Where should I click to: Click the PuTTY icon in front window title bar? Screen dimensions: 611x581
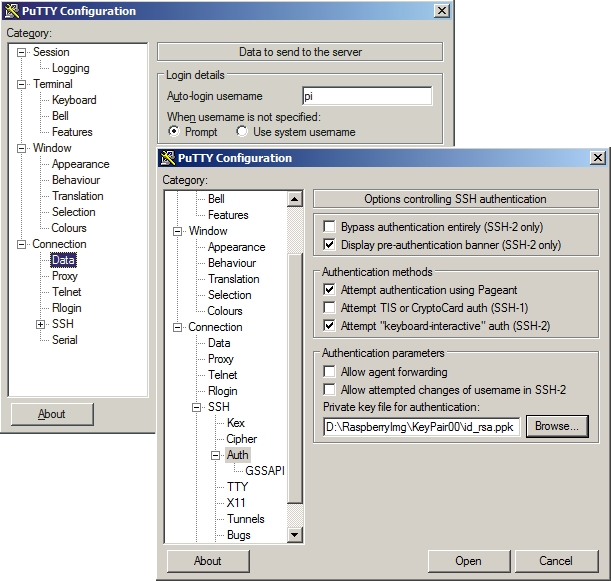(167, 158)
